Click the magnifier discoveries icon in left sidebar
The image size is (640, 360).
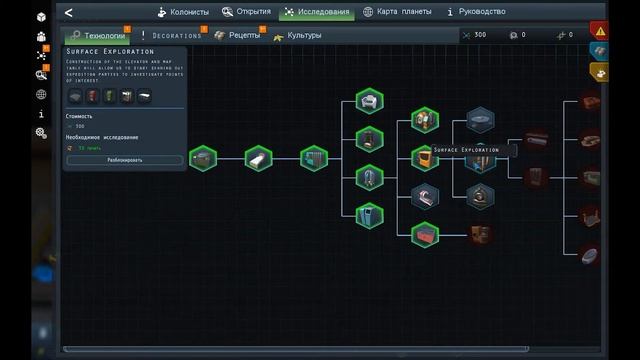coord(41,75)
